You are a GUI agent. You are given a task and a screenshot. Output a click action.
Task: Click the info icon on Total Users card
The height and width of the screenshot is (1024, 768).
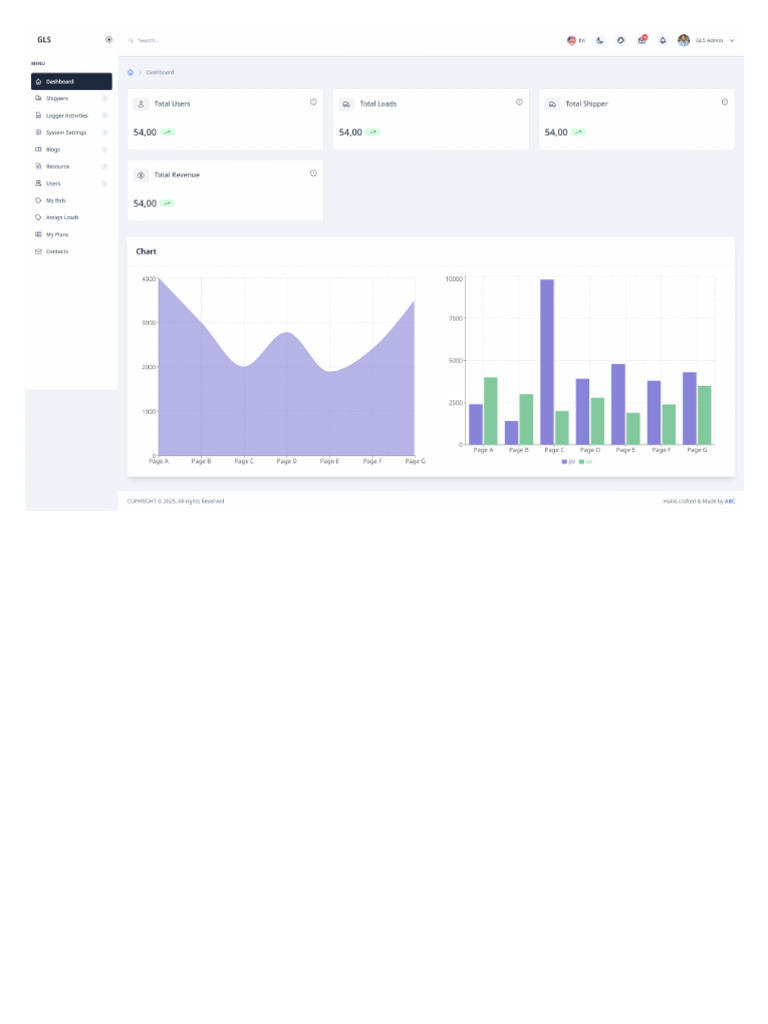[x=313, y=102]
